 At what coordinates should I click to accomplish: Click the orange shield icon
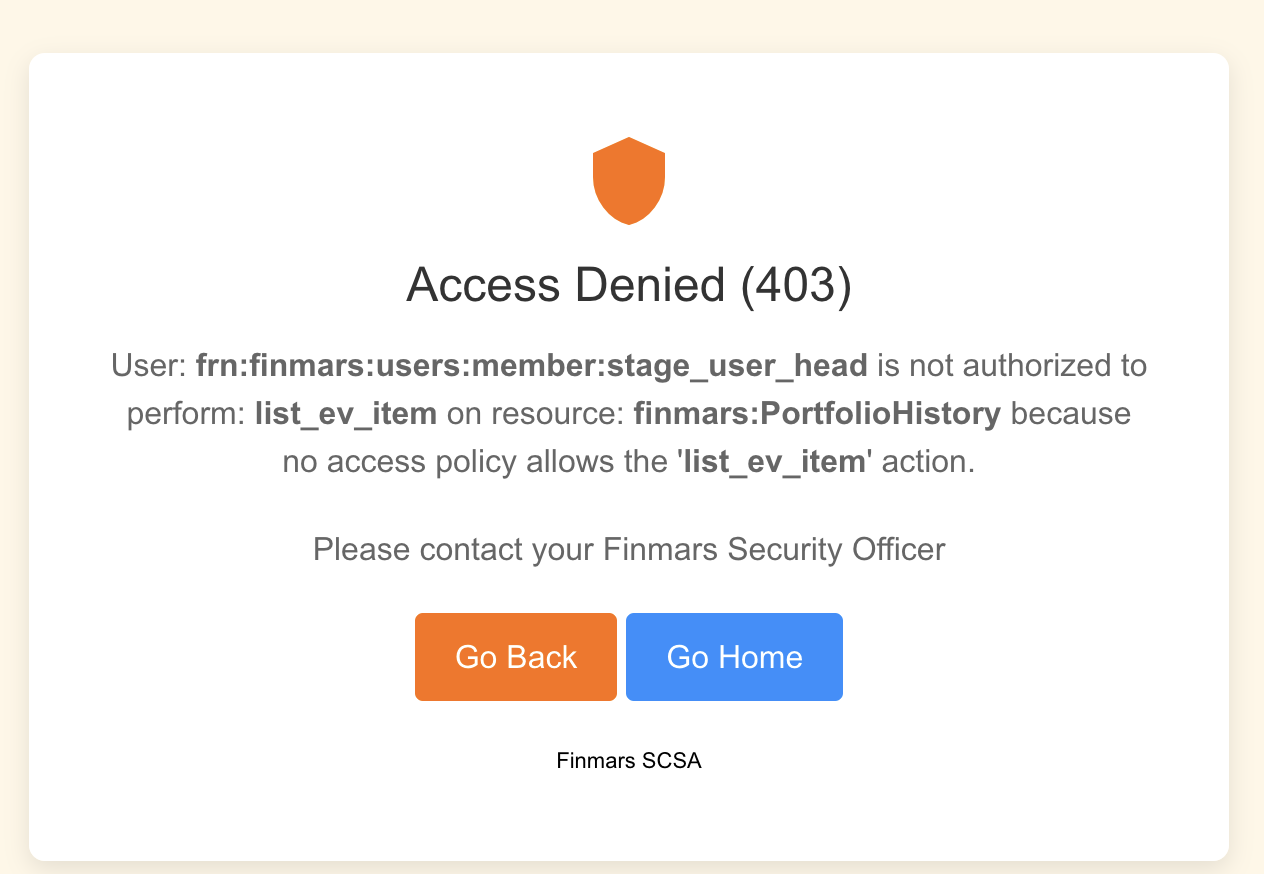coord(629,180)
